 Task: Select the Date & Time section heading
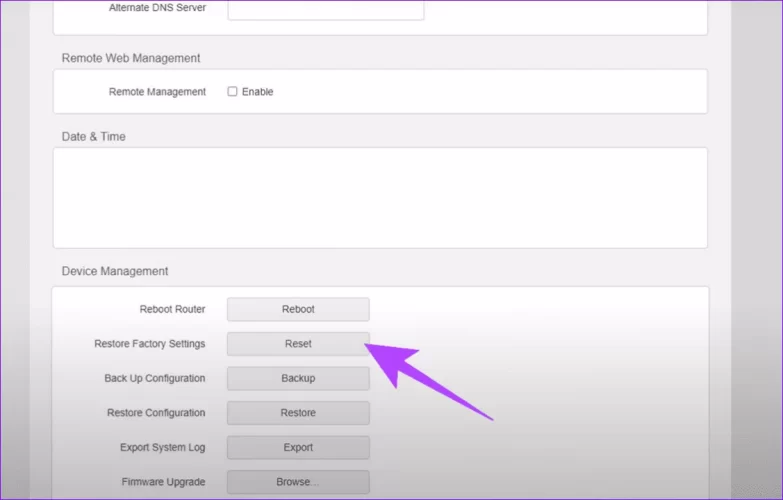94,137
